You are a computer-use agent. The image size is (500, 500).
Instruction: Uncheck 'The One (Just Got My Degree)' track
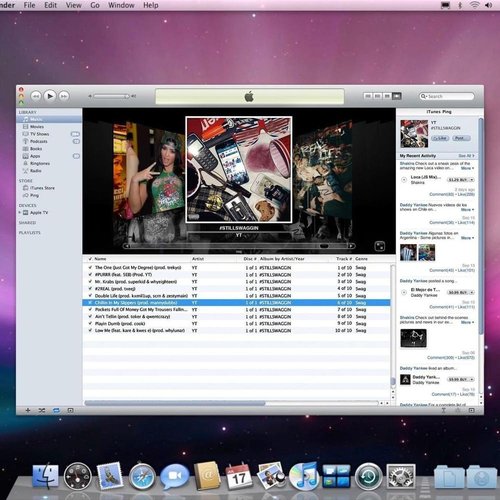(90, 268)
